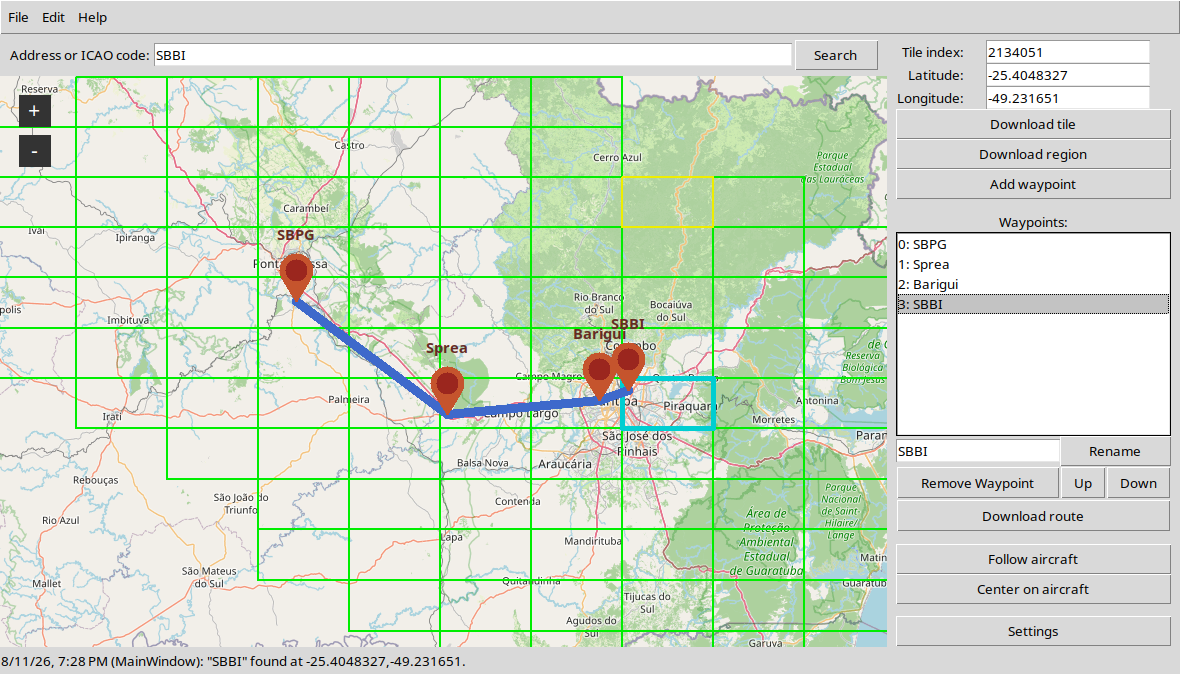1180x674 pixels.
Task: Click the blue route line between SBPG and Sprea
Action: point(370,355)
